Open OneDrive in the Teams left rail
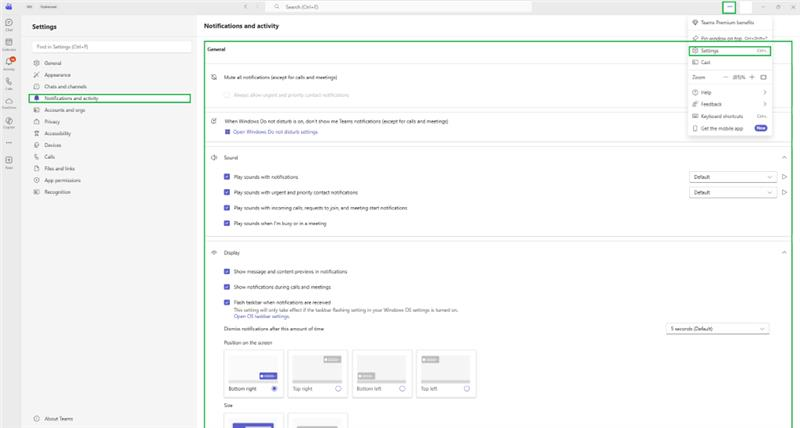Viewport: 800px width, 428px height. click(9, 103)
